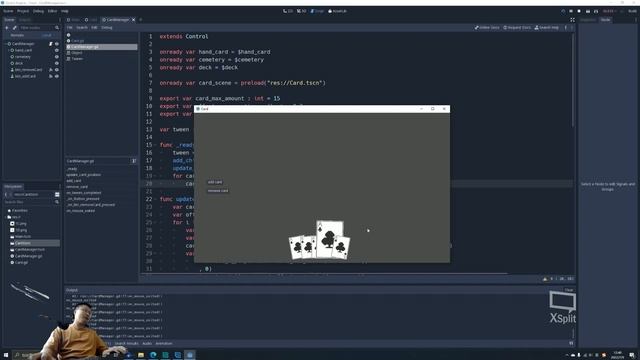Viewport: 640px width, 360px height.
Task: Switch to the Import dock tab
Action: click(25, 20)
